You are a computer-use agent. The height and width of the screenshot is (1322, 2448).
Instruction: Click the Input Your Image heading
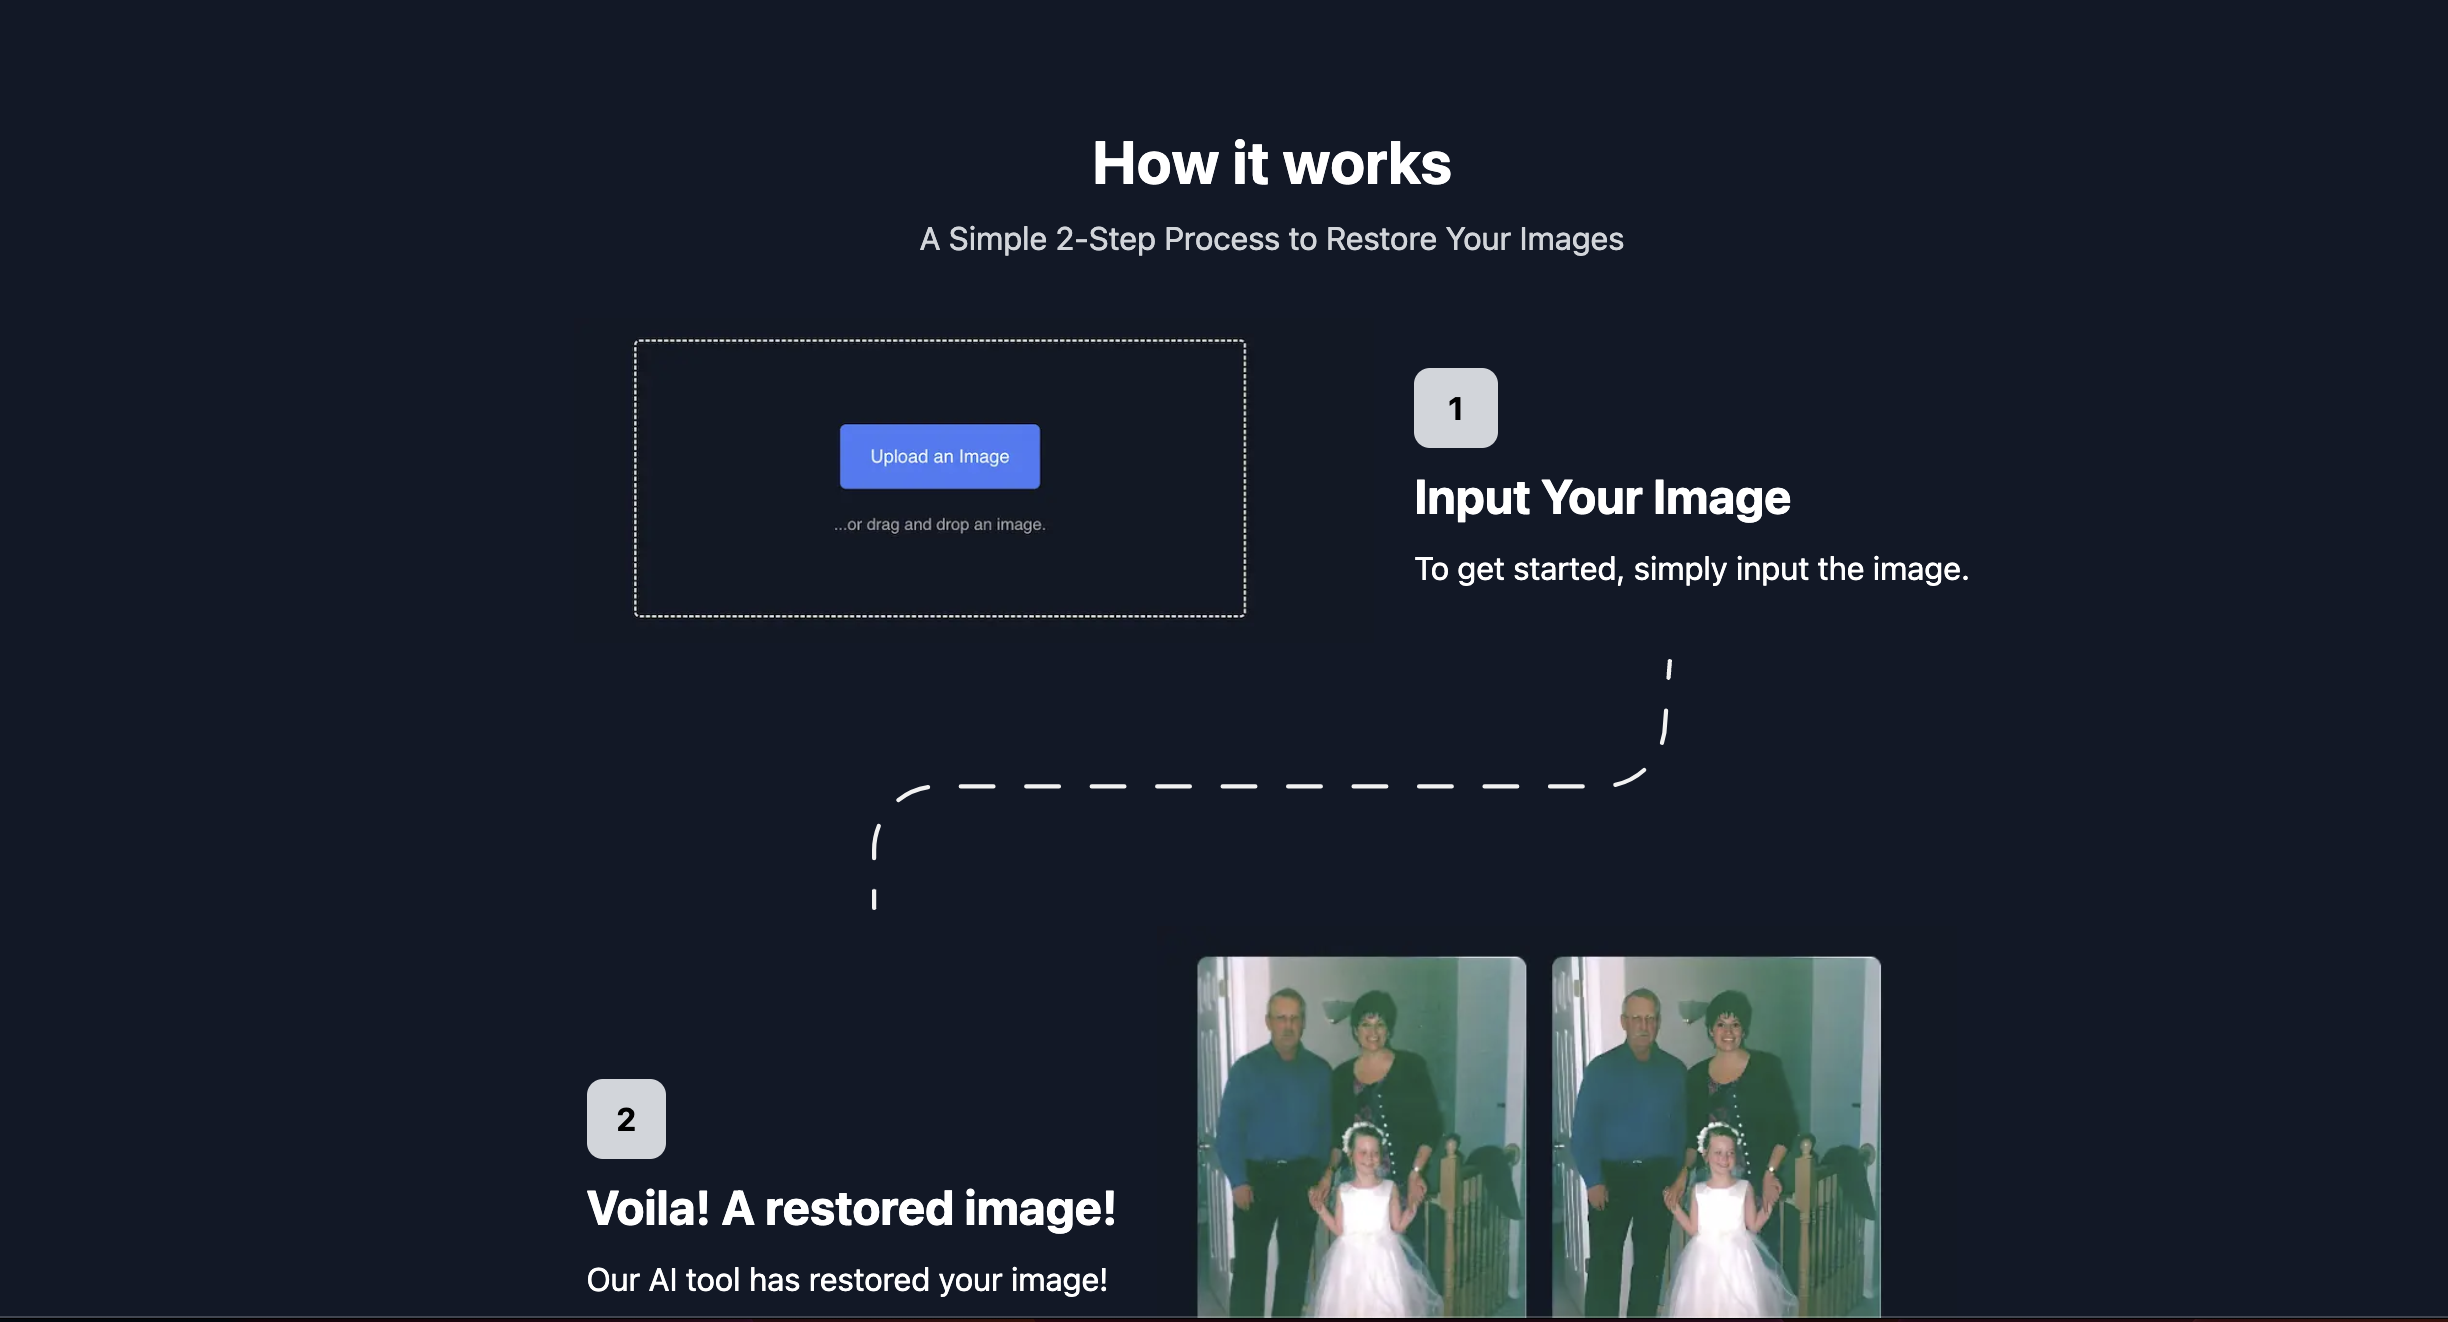tap(1601, 498)
